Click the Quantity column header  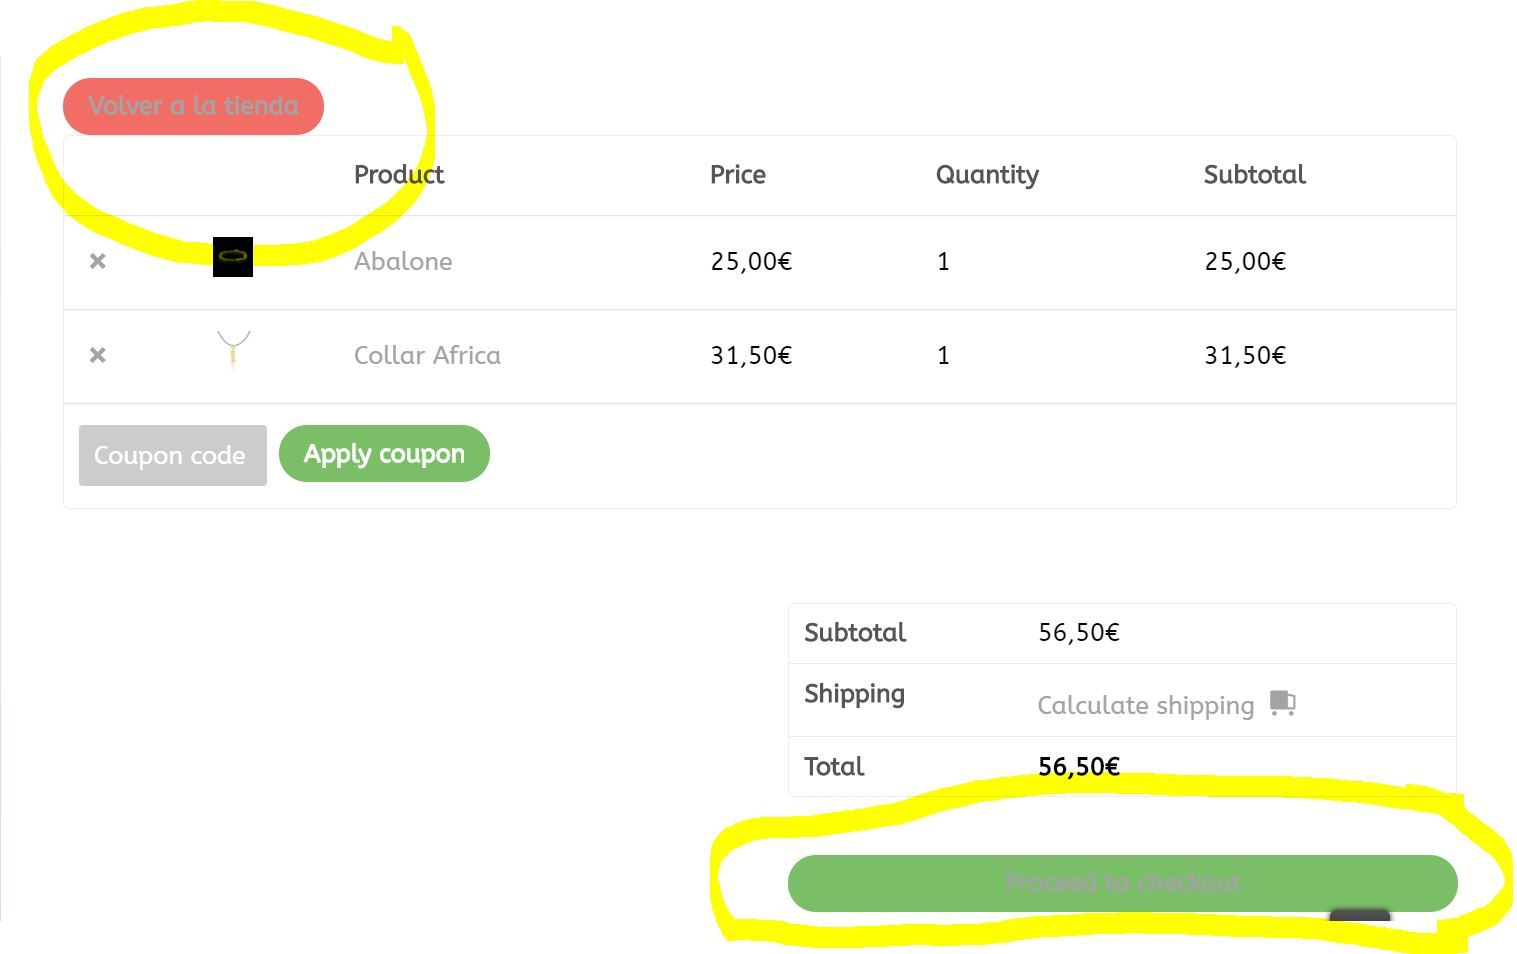click(987, 175)
